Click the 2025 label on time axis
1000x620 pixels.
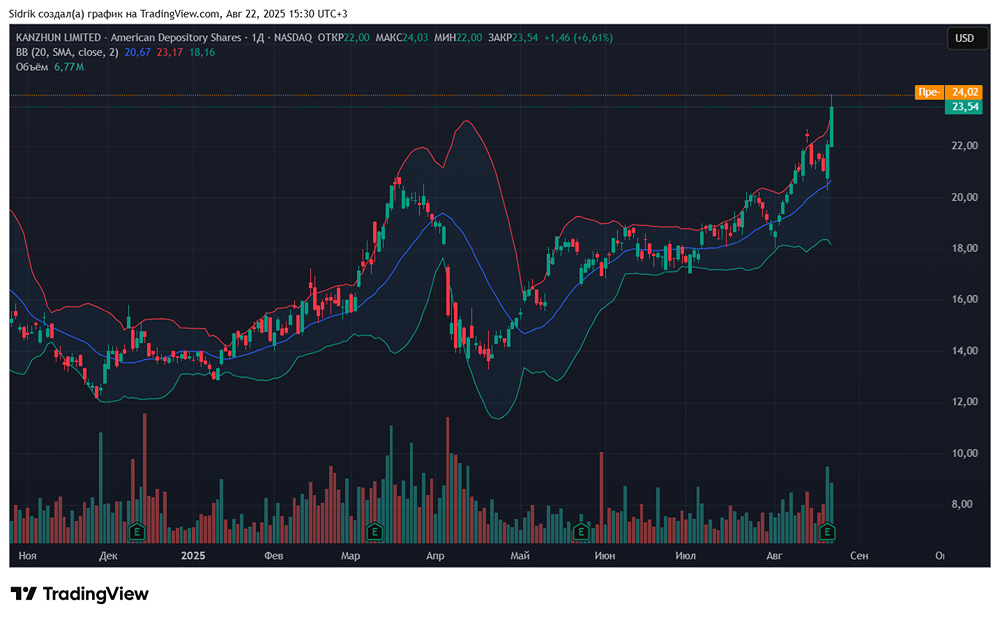coord(193,554)
